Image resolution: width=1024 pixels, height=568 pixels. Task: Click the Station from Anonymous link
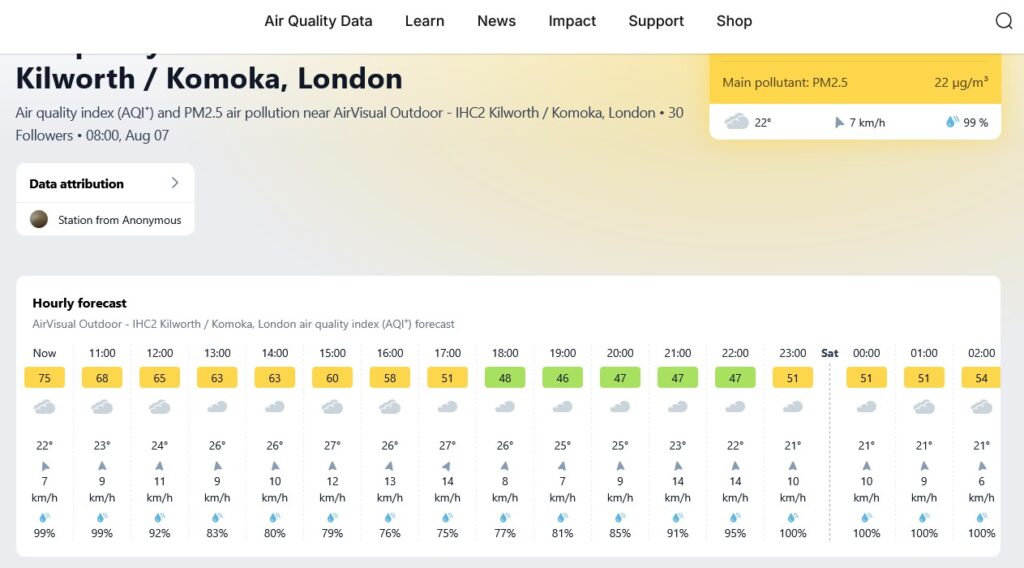click(x=120, y=220)
